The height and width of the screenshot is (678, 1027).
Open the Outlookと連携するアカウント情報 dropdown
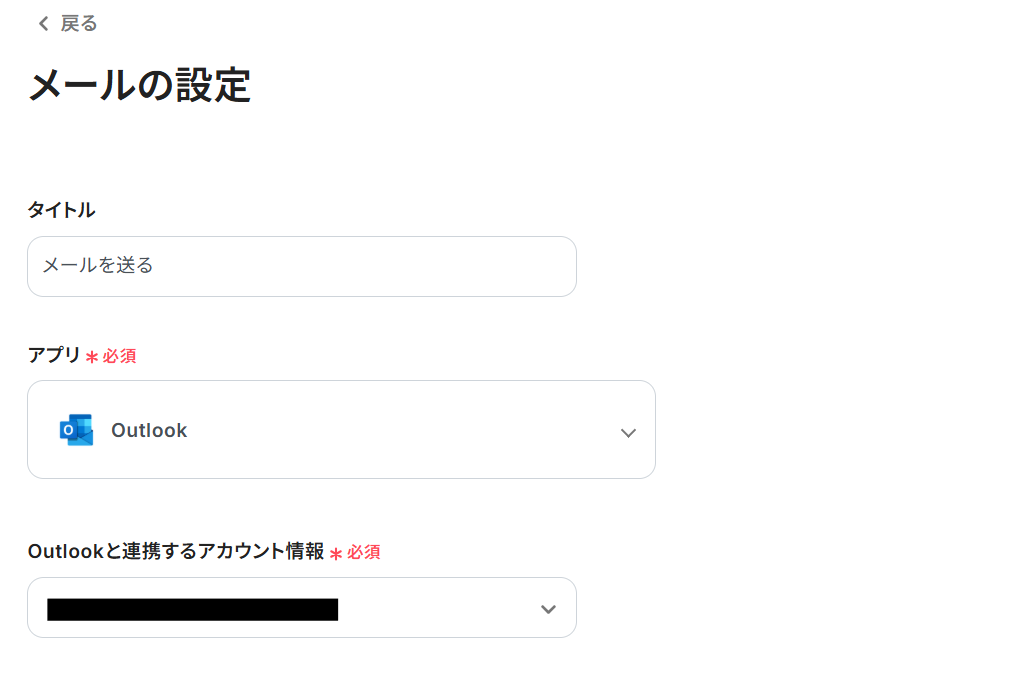[x=302, y=608]
